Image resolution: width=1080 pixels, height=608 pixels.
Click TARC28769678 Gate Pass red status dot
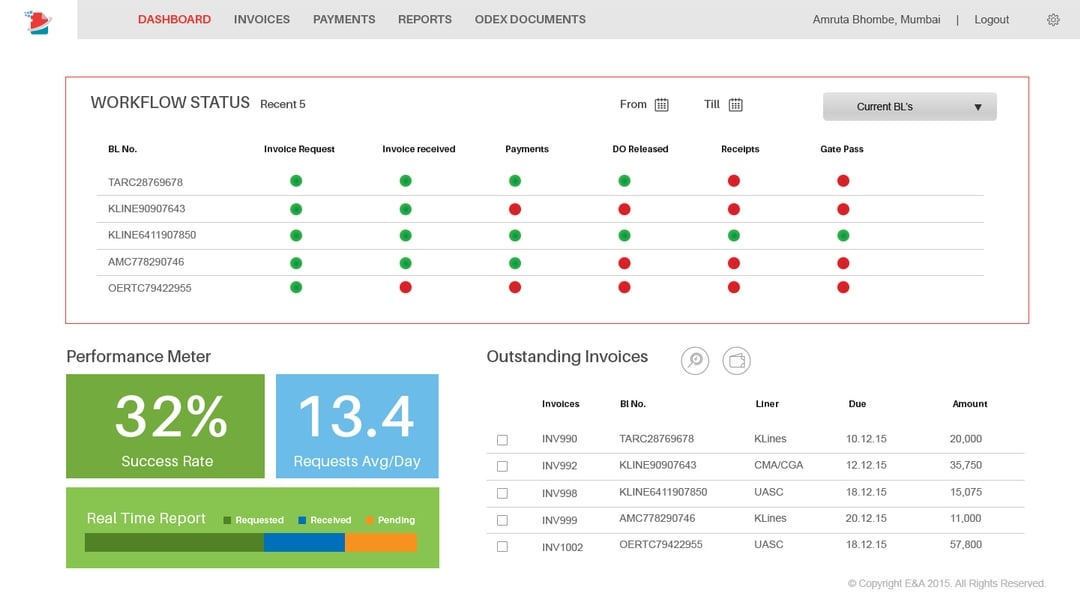(x=843, y=181)
